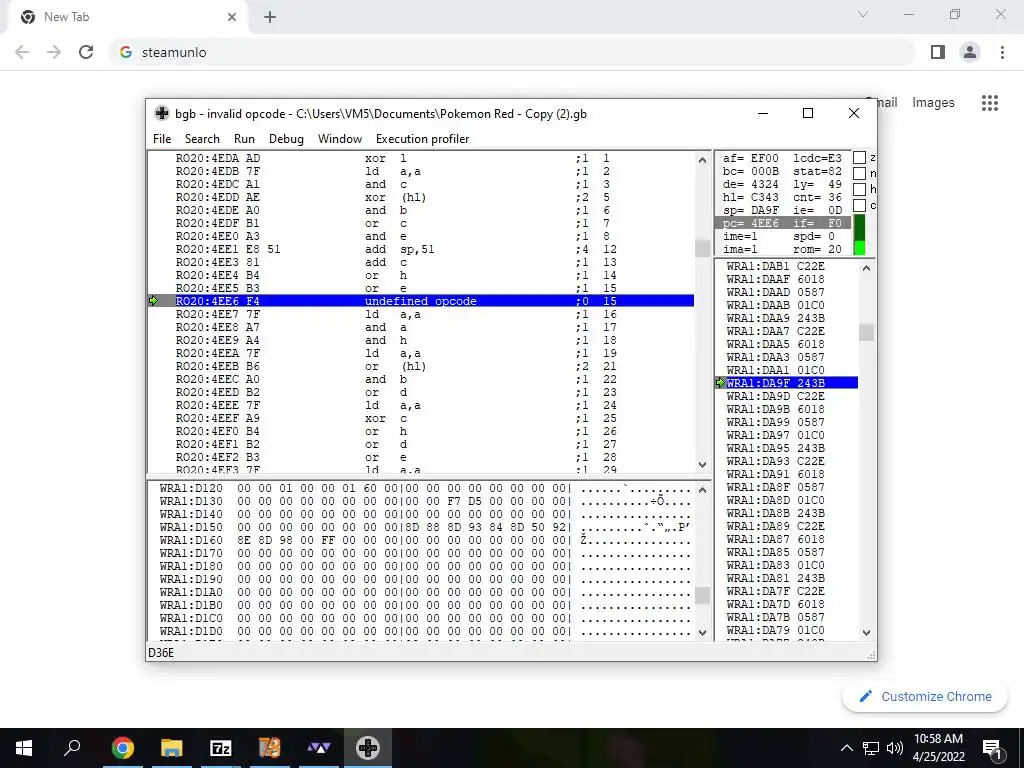Select the RO20:4EE1 add sp,51 line
This screenshot has height=768, width=1024.
tap(421, 249)
